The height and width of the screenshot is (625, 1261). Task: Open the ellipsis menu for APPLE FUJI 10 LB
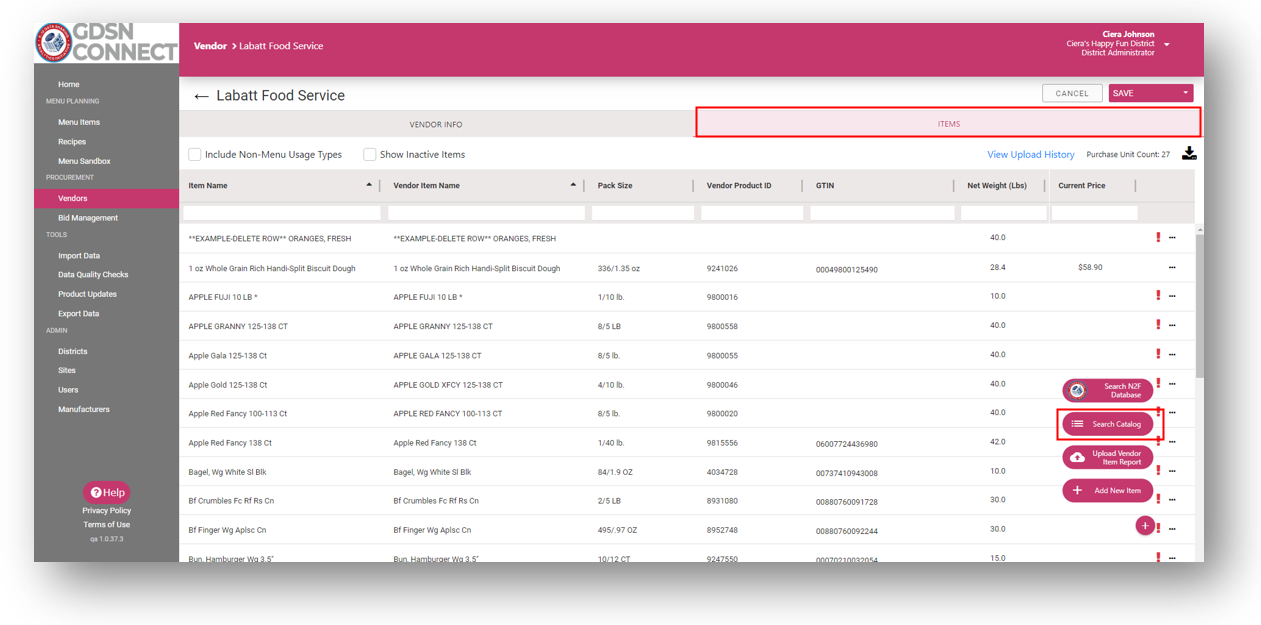(x=1172, y=297)
